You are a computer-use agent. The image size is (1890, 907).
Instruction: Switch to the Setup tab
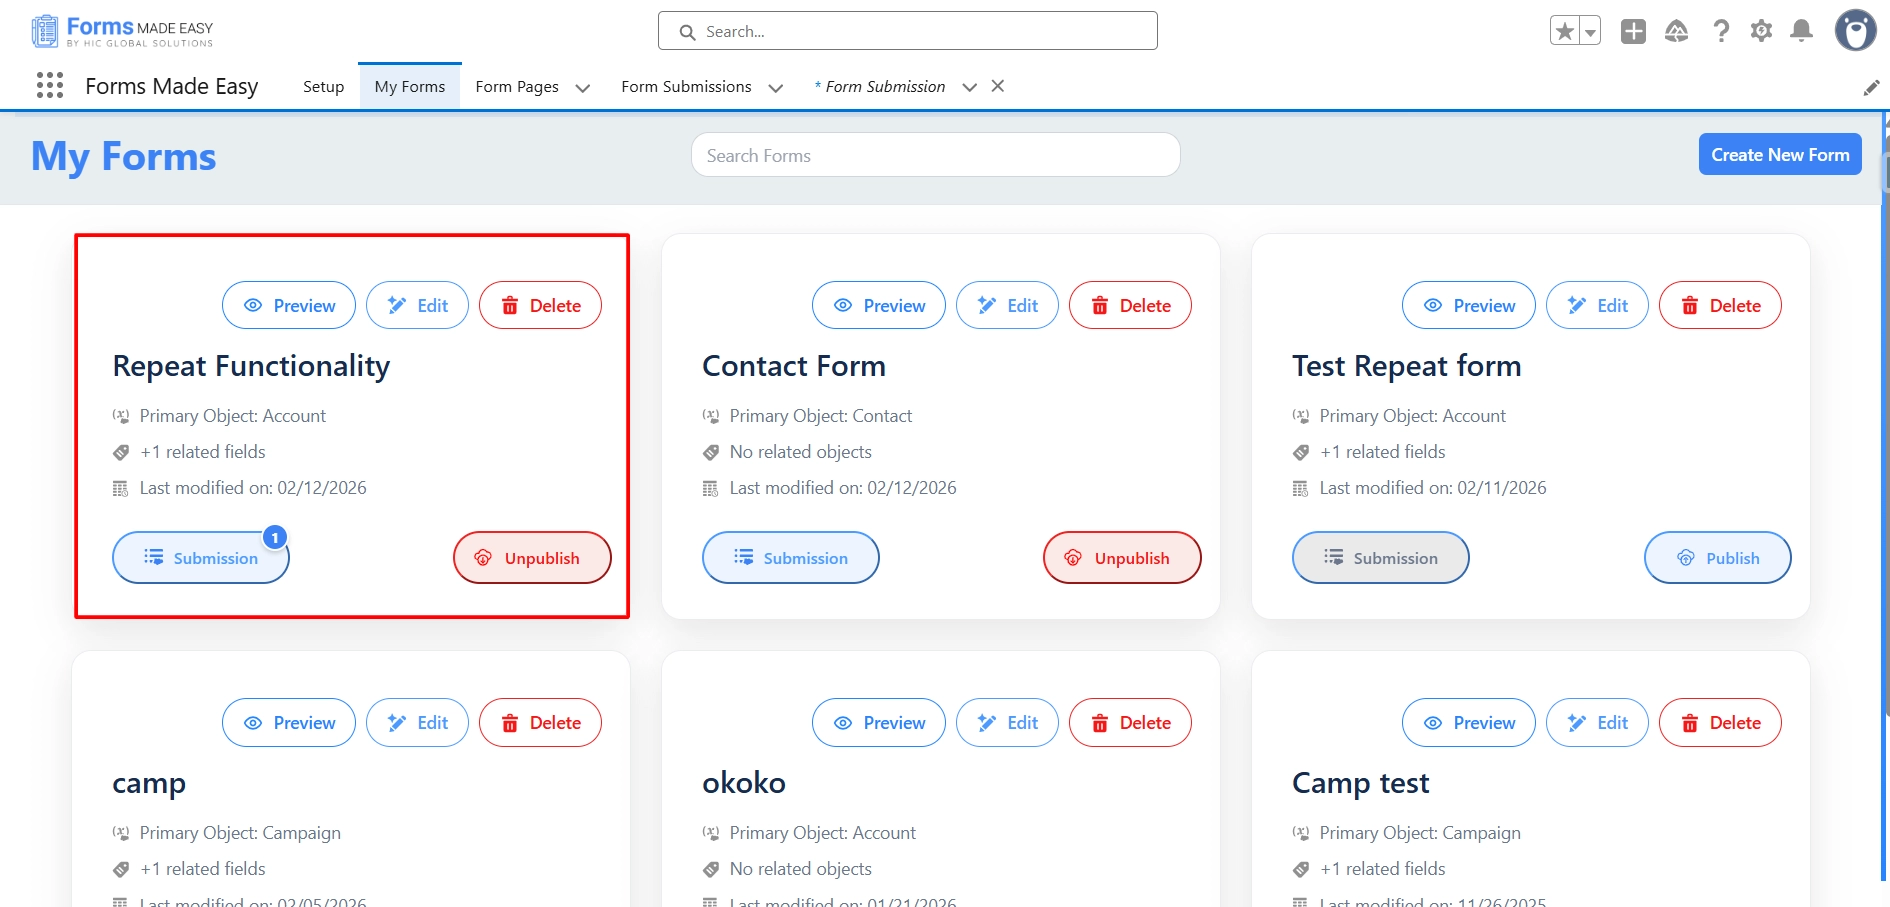pyautogui.click(x=323, y=87)
